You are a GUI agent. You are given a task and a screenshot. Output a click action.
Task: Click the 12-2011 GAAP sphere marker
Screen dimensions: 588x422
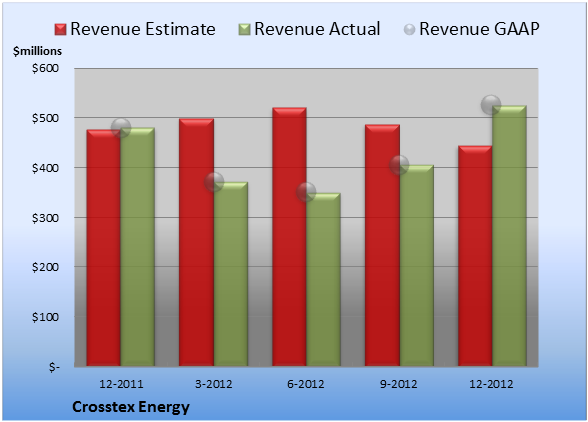point(121,128)
